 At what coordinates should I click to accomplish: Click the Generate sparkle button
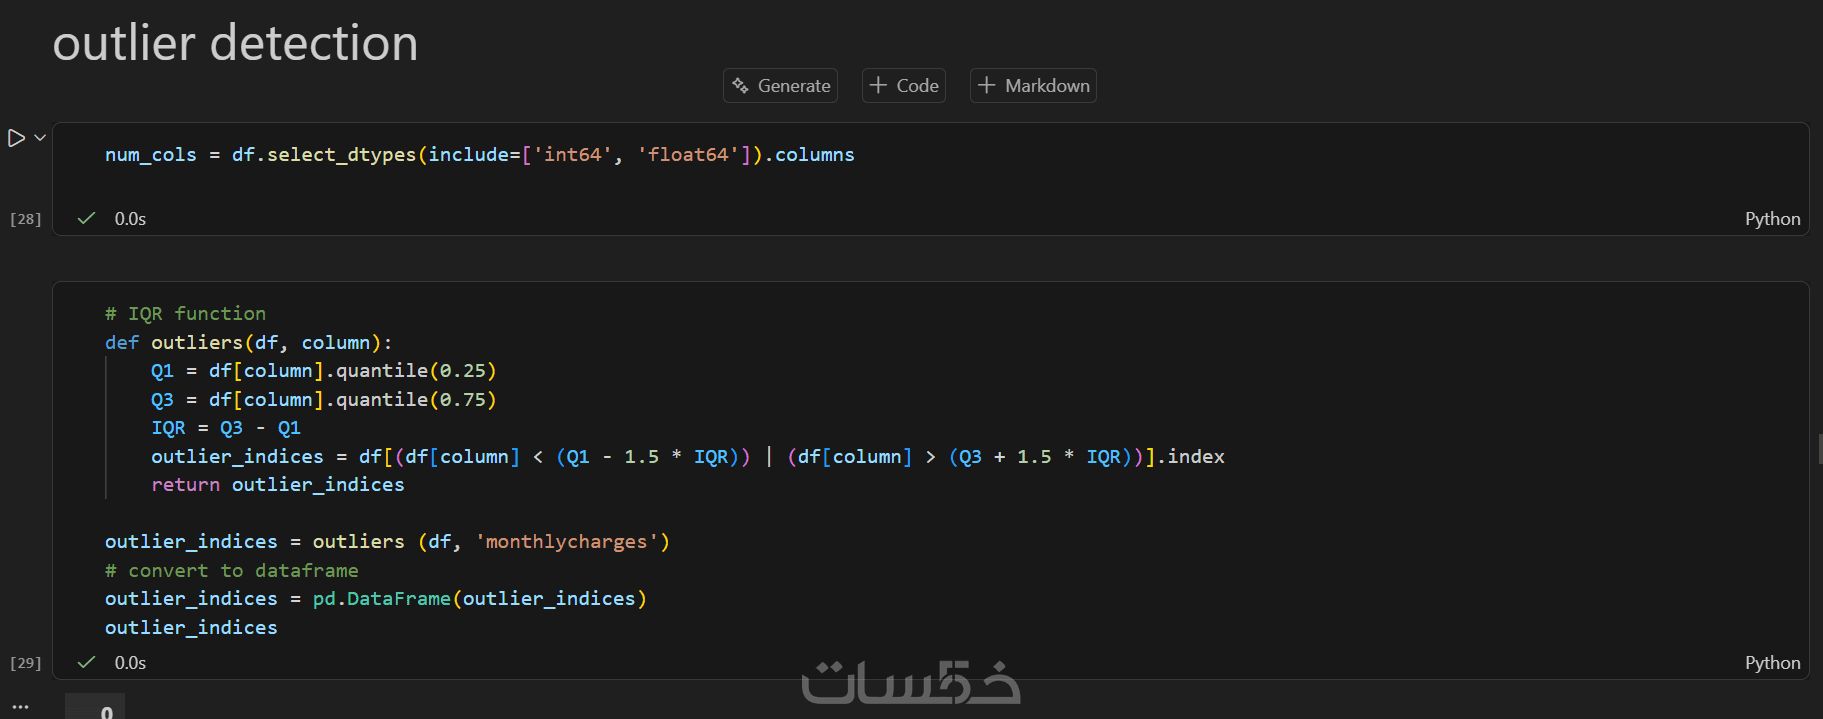(780, 86)
